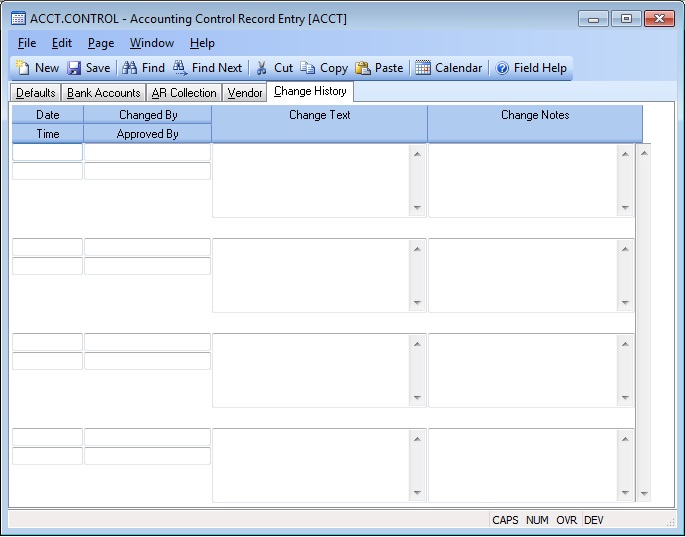Open Field Help from the toolbar

point(503,68)
